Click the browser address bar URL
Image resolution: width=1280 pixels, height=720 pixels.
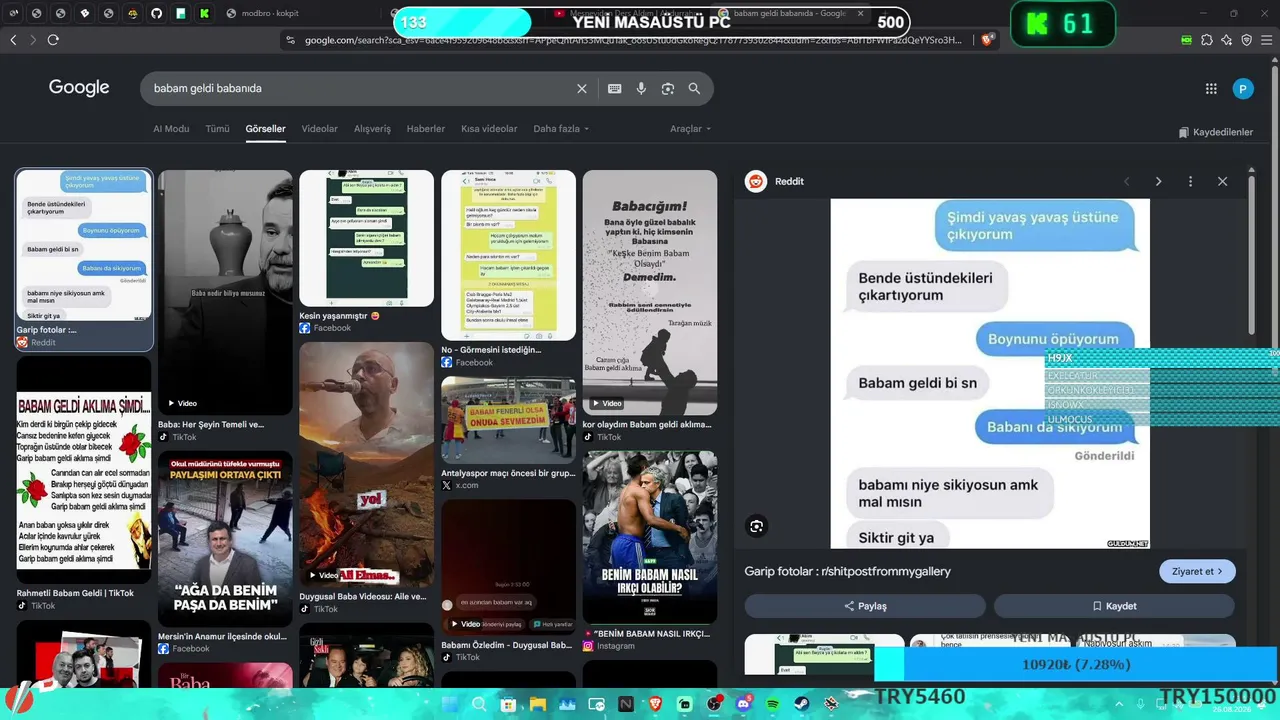click(633, 40)
